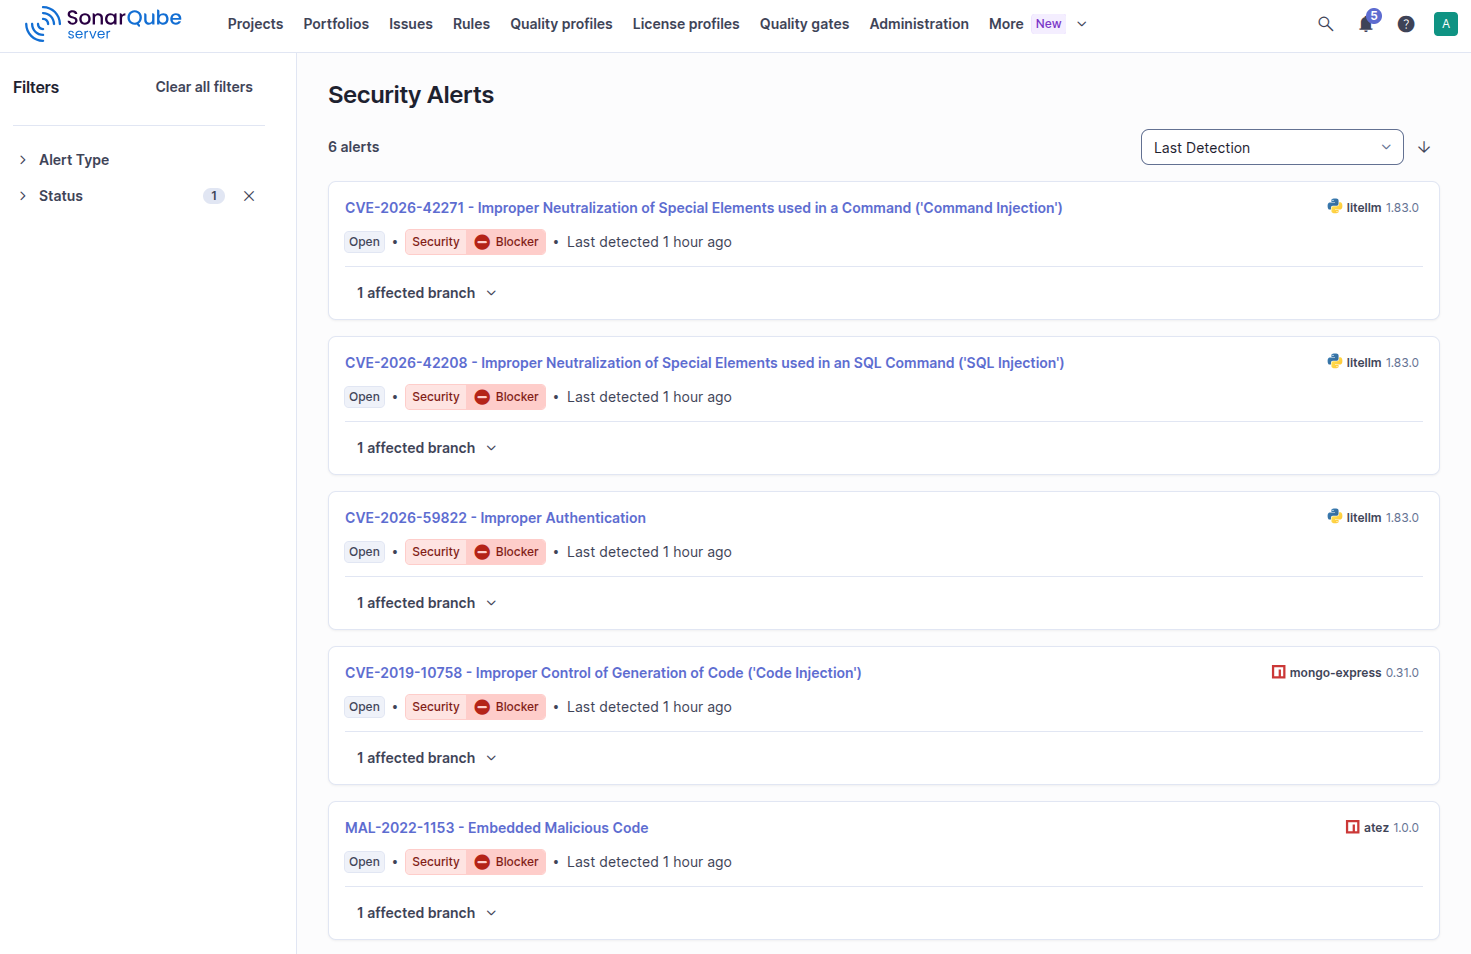This screenshot has width=1471, height=954.
Task: Open the Administration menu
Action: point(919,24)
